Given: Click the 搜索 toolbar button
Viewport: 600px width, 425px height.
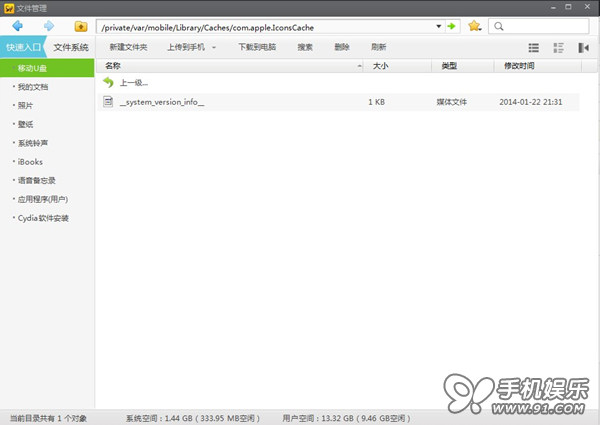Looking at the screenshot, I should [x=305, y=47].
